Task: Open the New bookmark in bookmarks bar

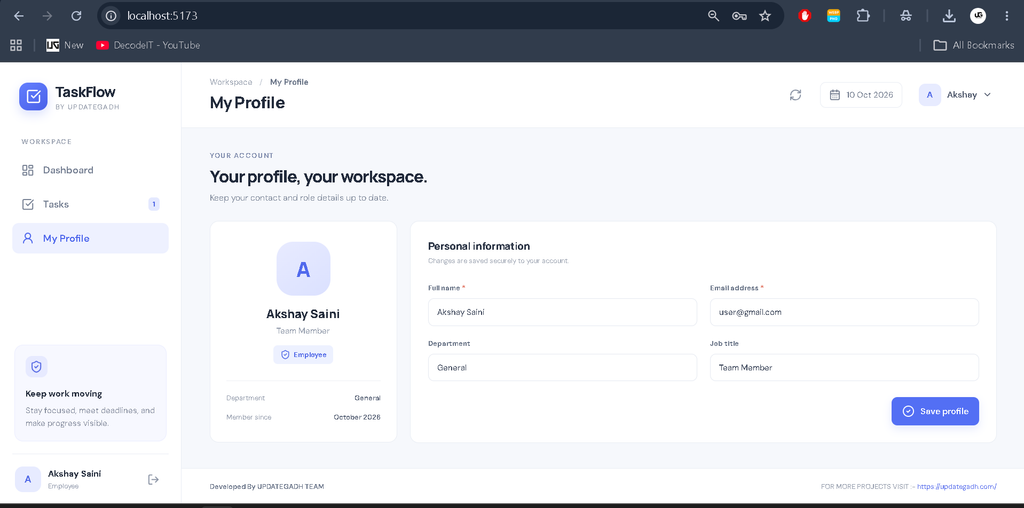Action: [x=65, y=45]
